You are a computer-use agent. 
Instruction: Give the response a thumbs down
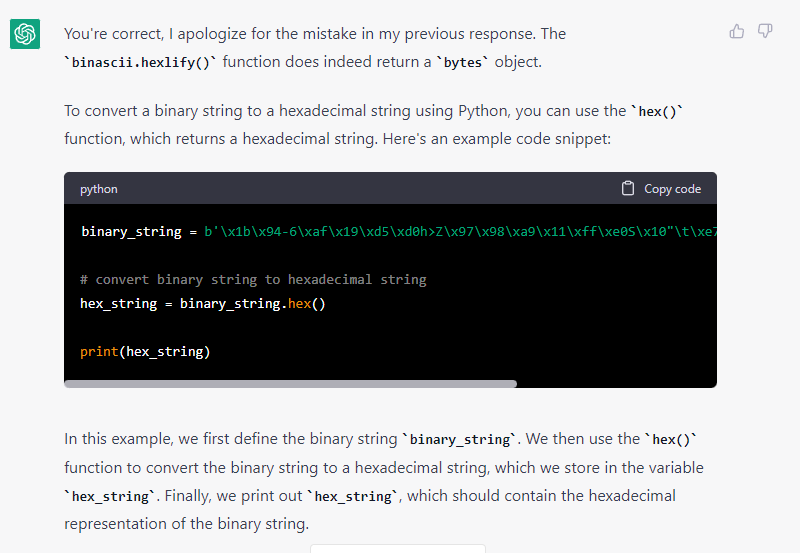click(x=765, y=31)
